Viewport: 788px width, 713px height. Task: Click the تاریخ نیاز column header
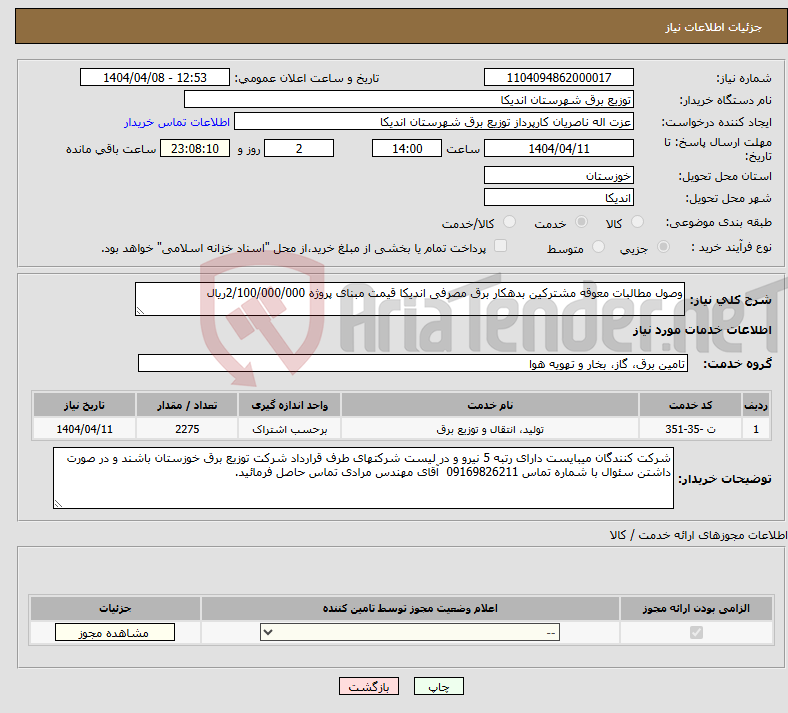click(84, 405)
